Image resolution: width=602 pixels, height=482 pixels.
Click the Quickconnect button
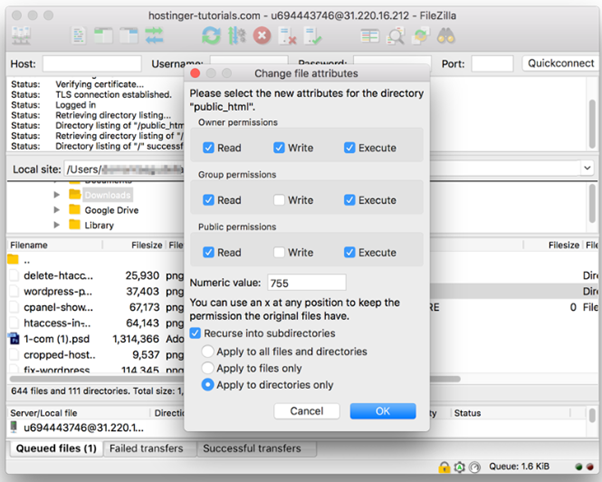tap(559, 64)
